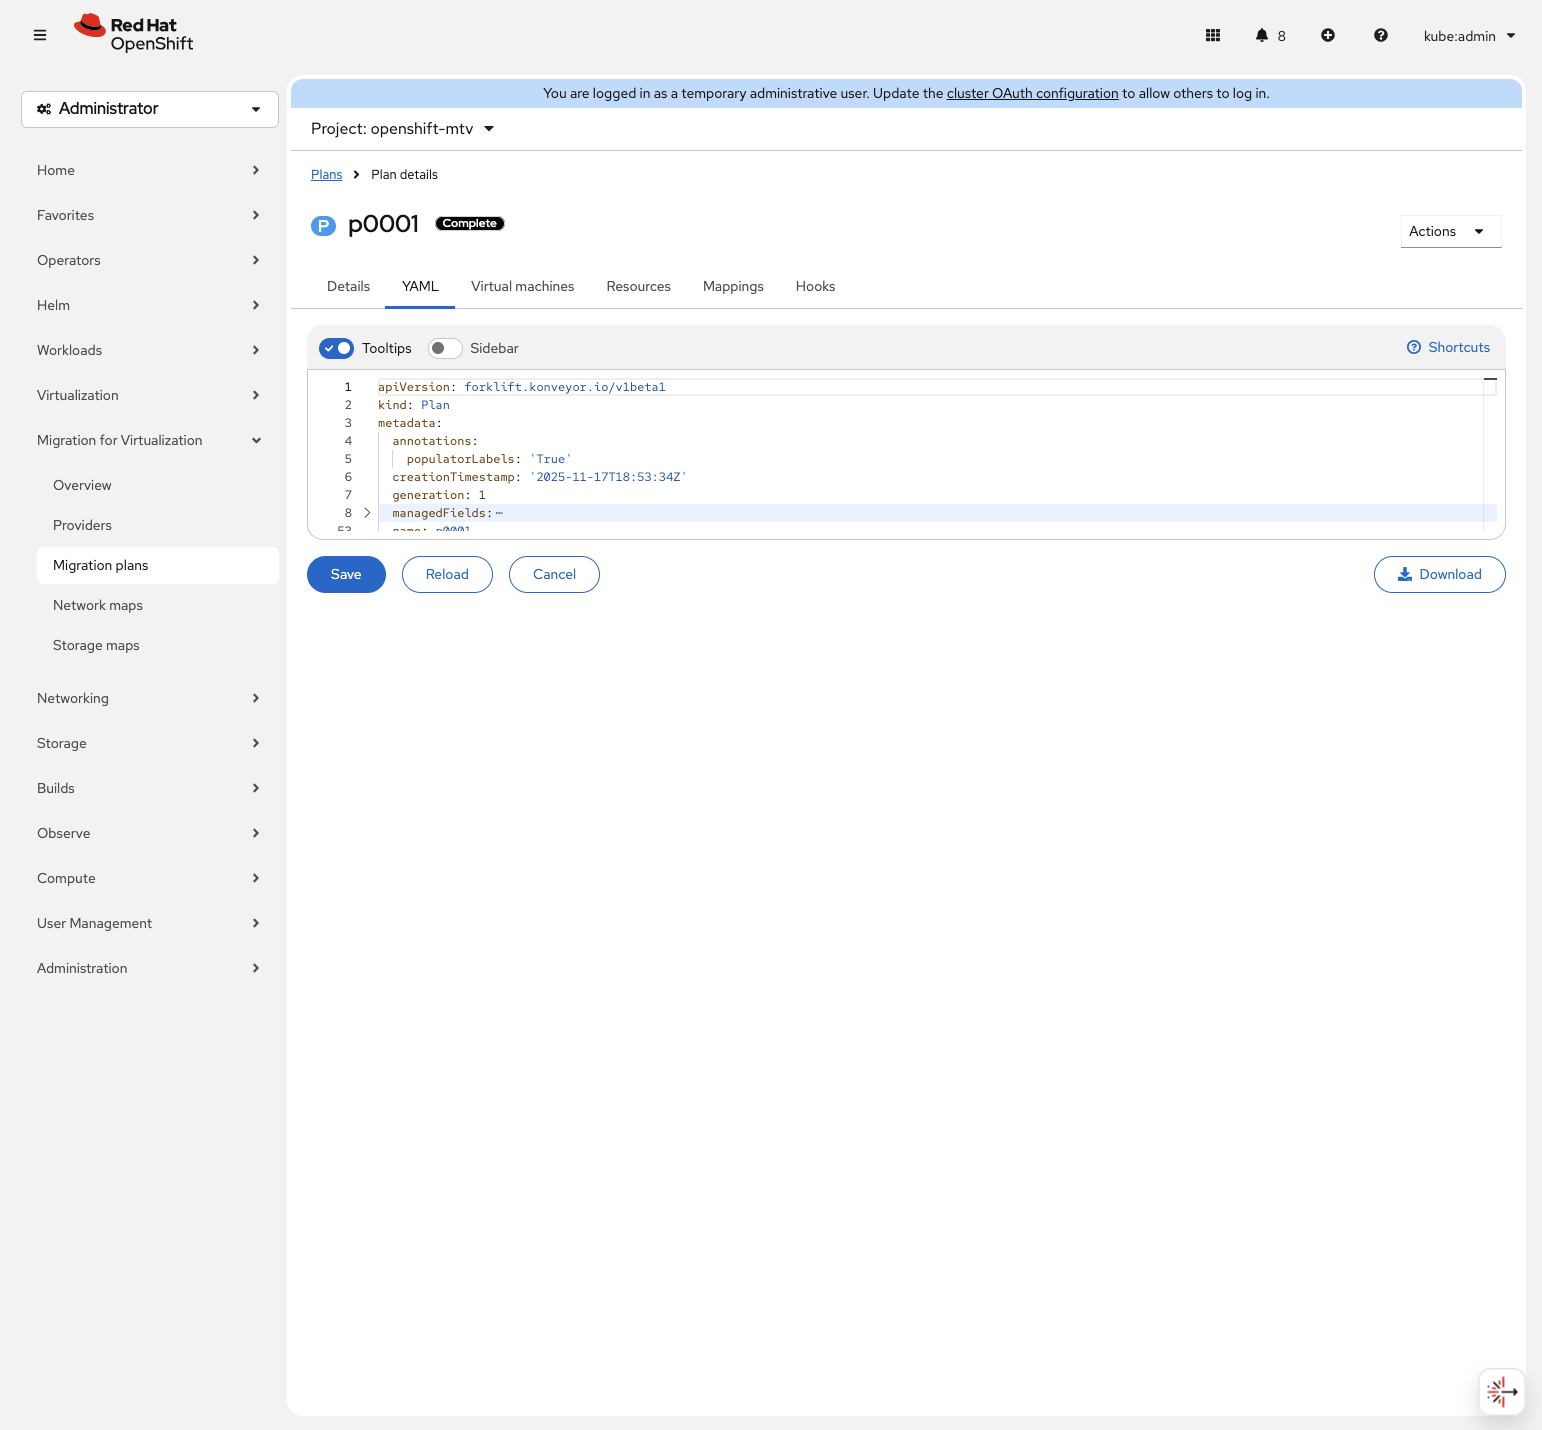
Task: Open the Actions dropdown menu
Action: [1450, 231]
